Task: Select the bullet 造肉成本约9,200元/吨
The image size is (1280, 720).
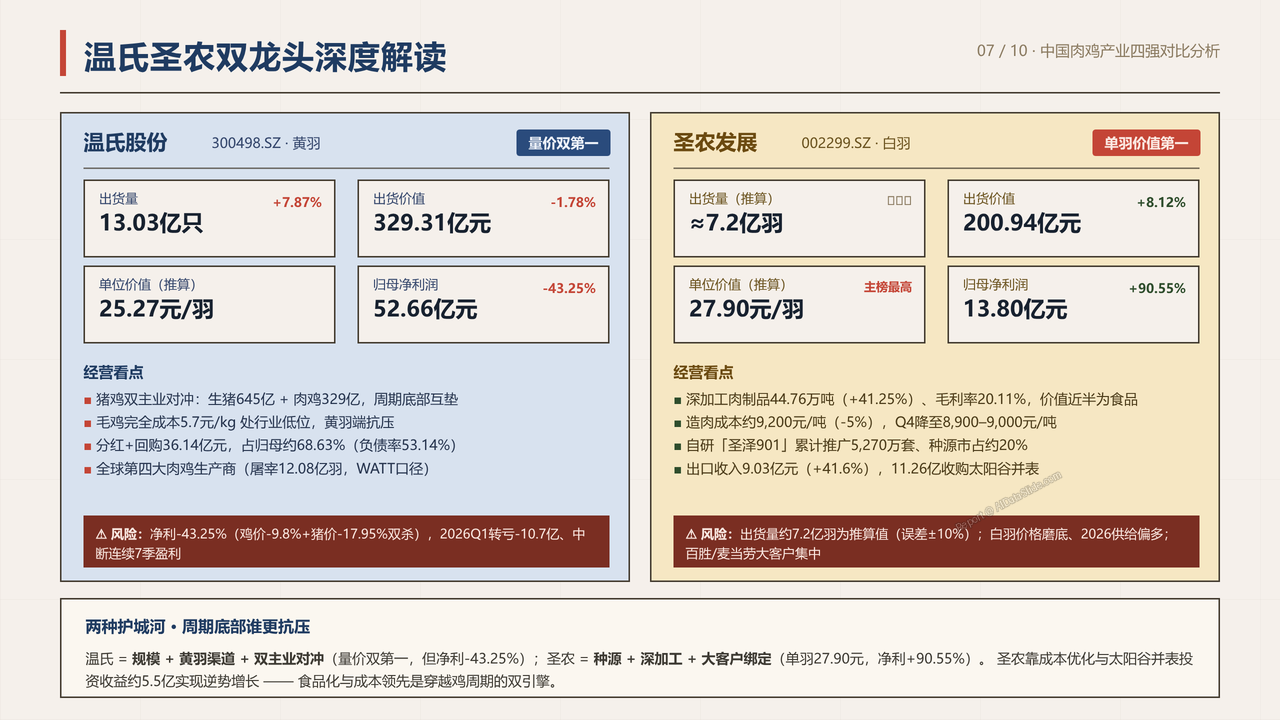Action: pos(865,422)
